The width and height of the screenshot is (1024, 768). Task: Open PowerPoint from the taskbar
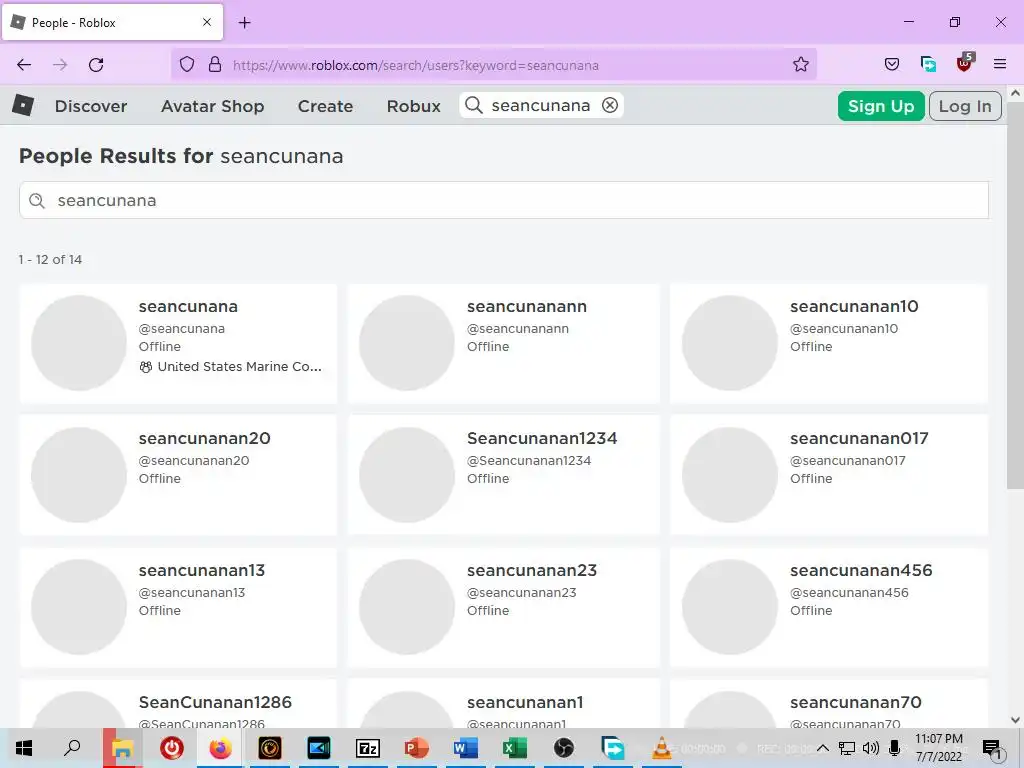click(417, 748)
